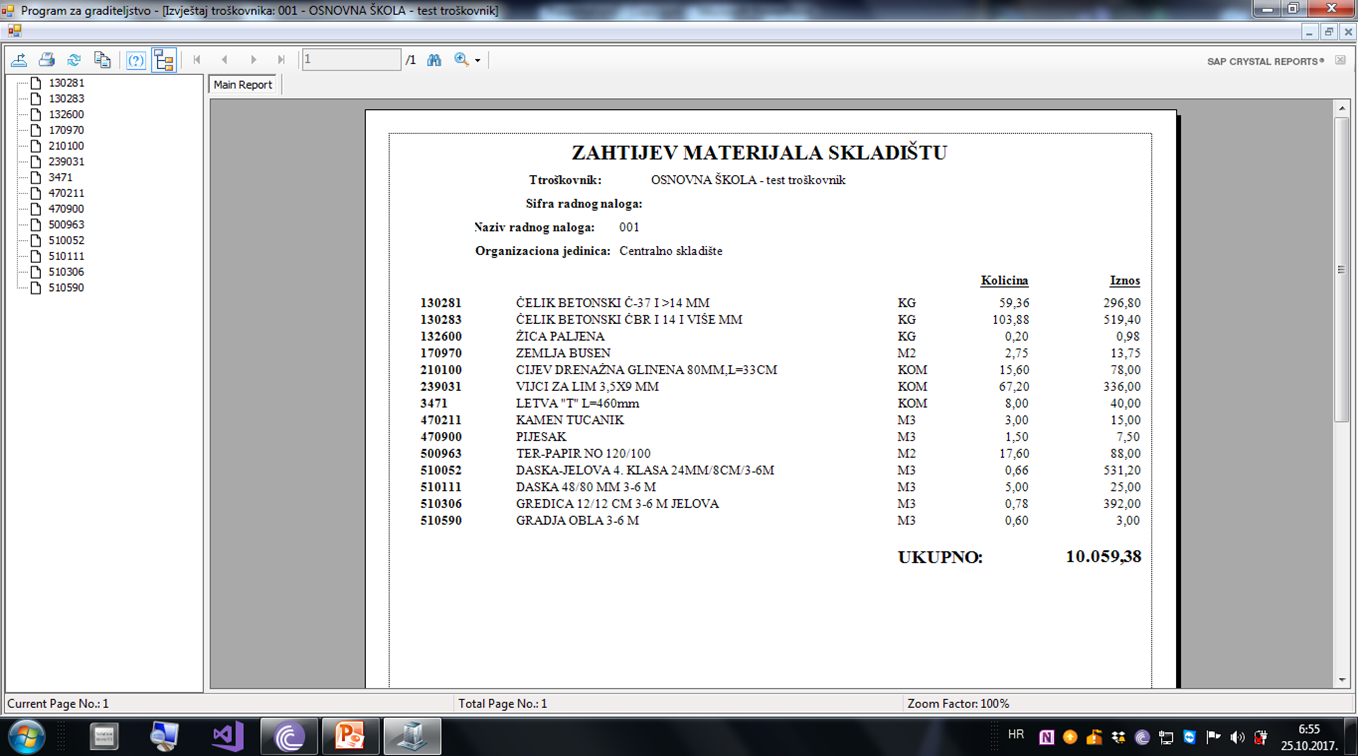This screenshot has width=1358, height=756.
Task: Click GREDICA 12/12 CM 3-6 M JELOVA text
Action: point(617,504)
